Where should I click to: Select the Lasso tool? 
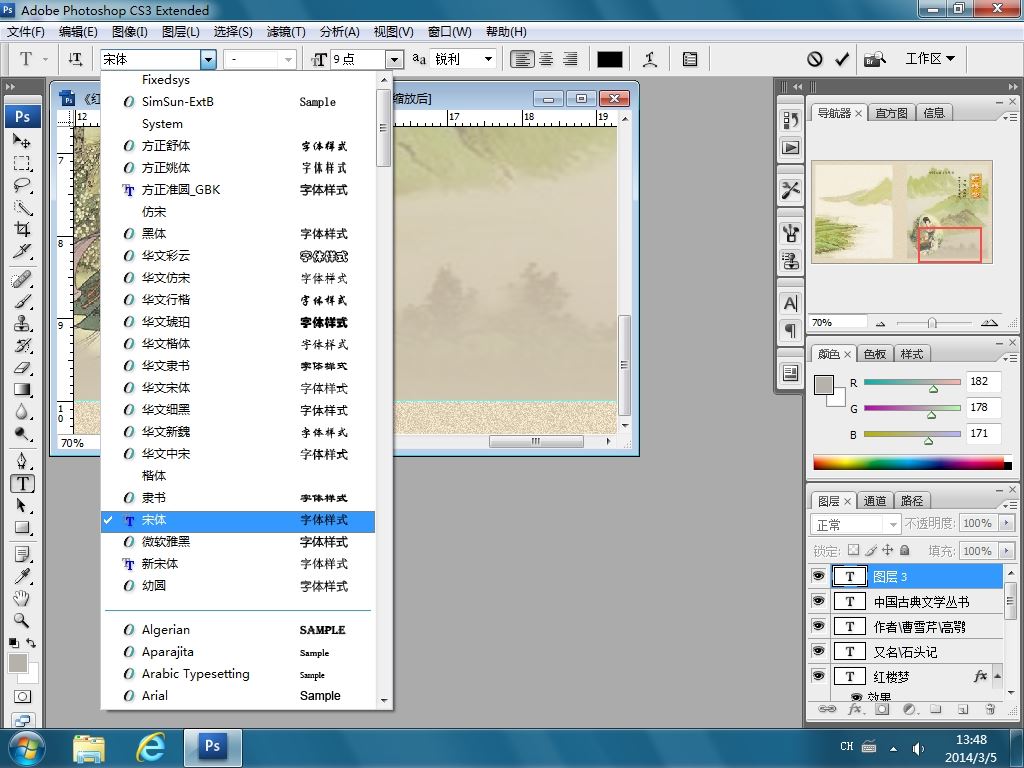[22, 185]
